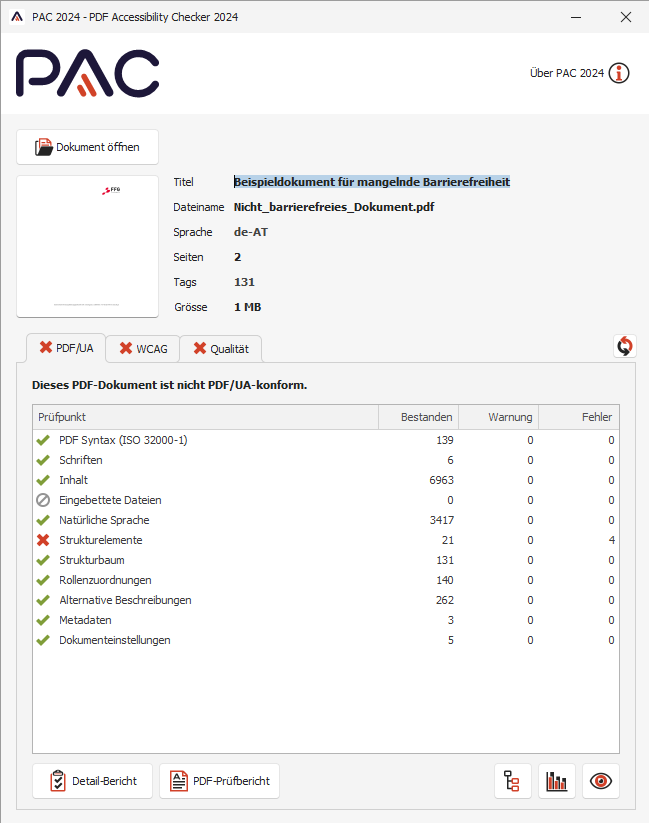Close the PAC 2024 window
Screen dimensions: 649x823
(x=626, y=17)
